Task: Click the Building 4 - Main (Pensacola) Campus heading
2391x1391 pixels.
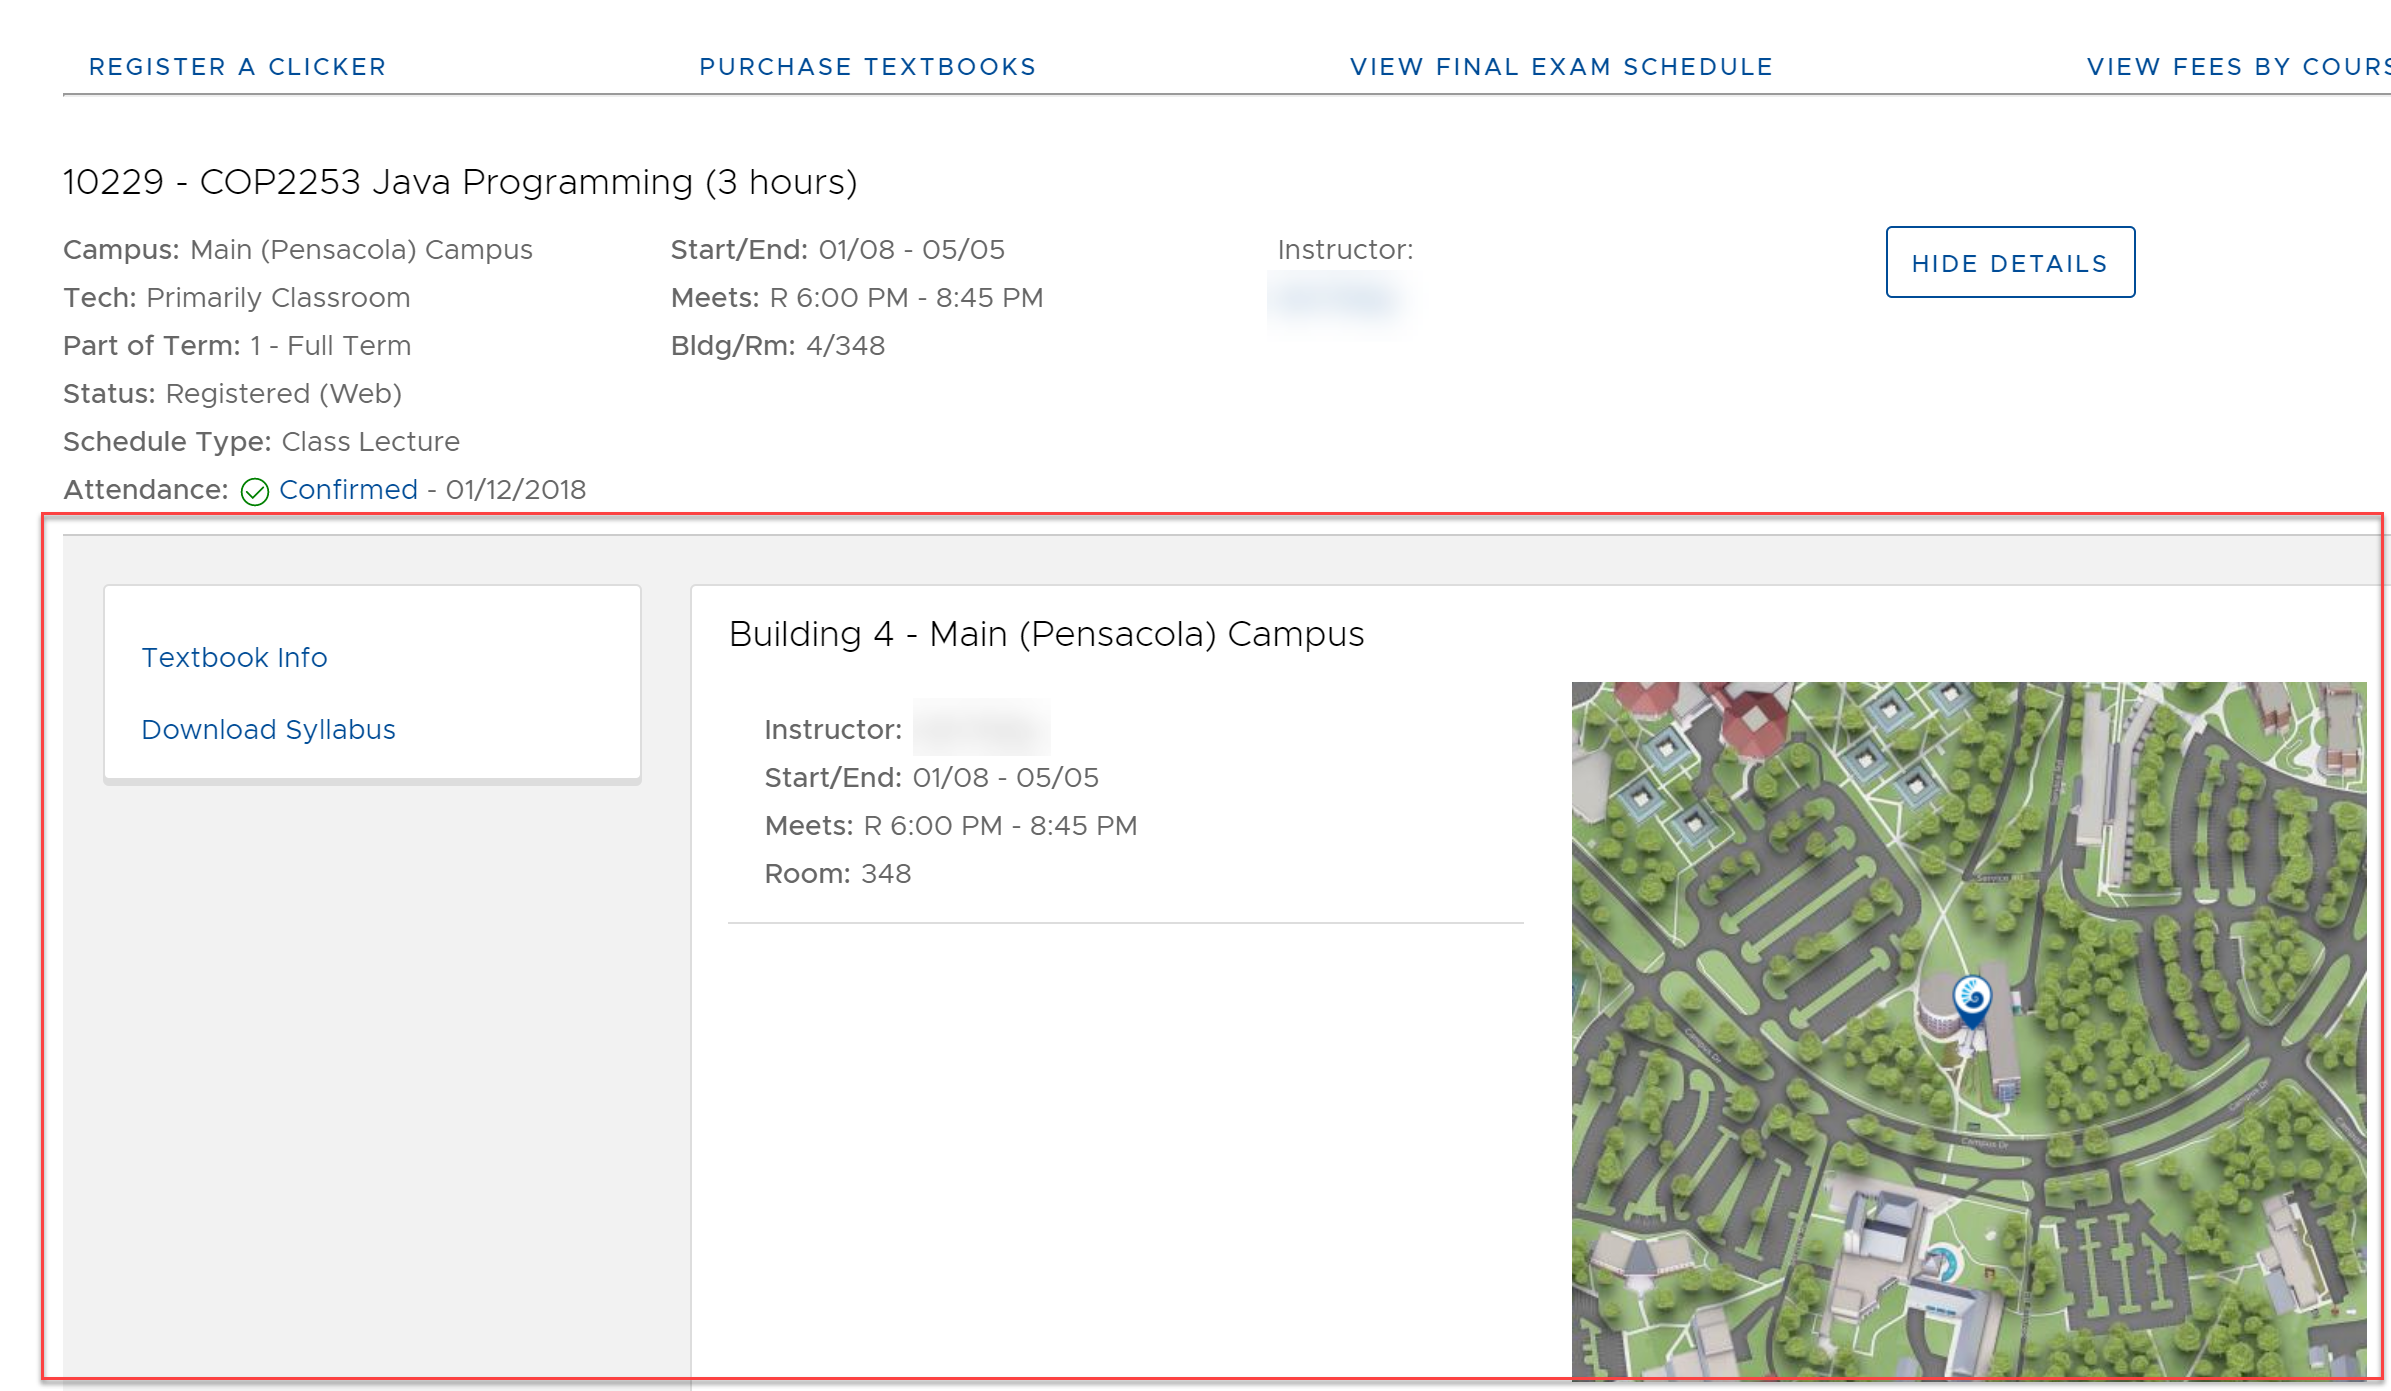Action: click(x=1046, y=634)
